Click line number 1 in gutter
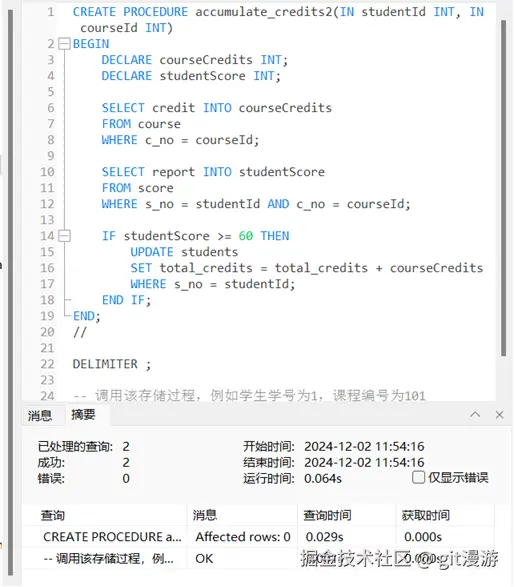 click(51, 12)
